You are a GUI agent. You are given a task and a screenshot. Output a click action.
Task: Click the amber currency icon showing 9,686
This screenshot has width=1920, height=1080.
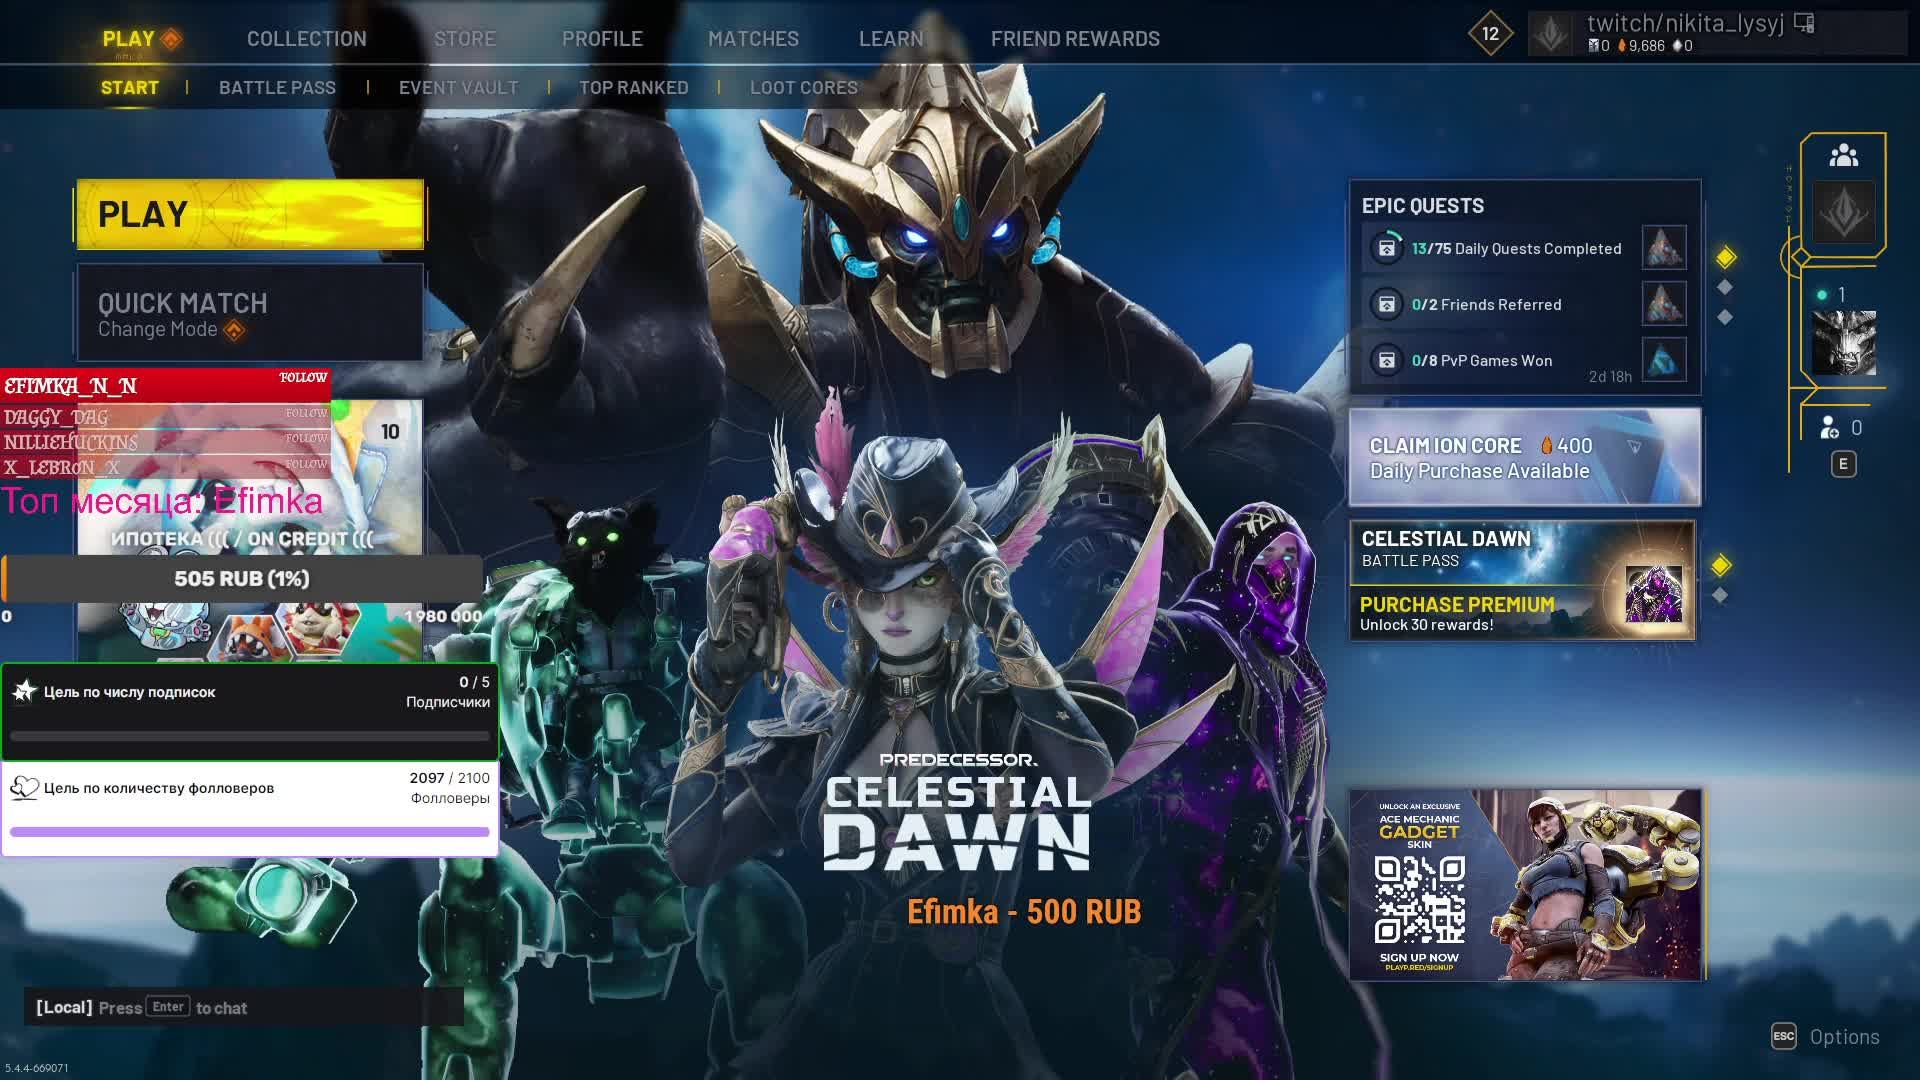tap(1622, 46)
